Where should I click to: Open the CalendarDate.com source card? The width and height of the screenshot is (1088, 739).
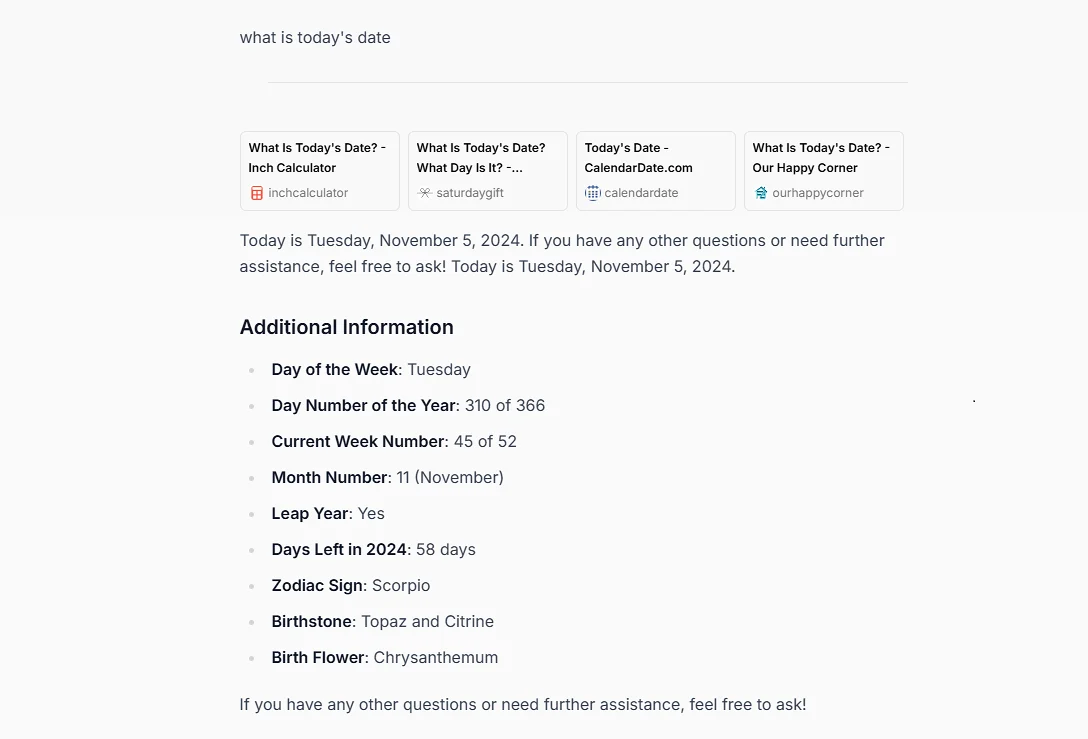click(x=656, y=171)
